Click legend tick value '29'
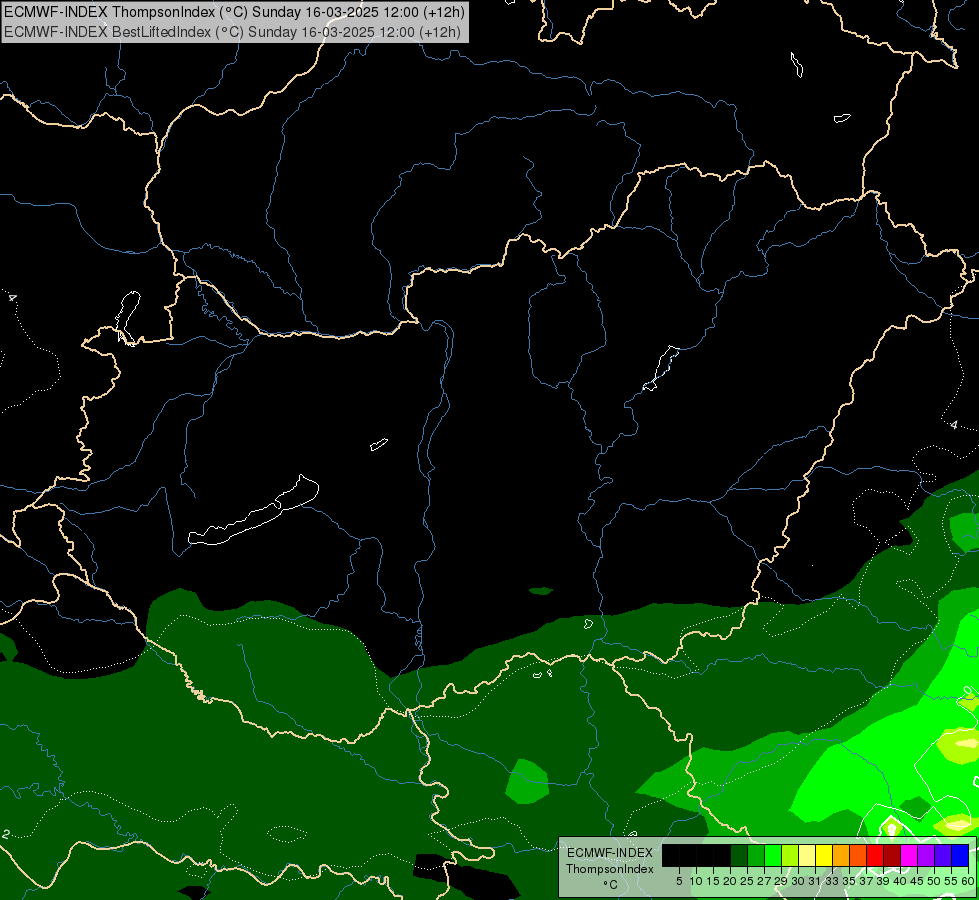 pyautogui.click(x=781, y=881)
